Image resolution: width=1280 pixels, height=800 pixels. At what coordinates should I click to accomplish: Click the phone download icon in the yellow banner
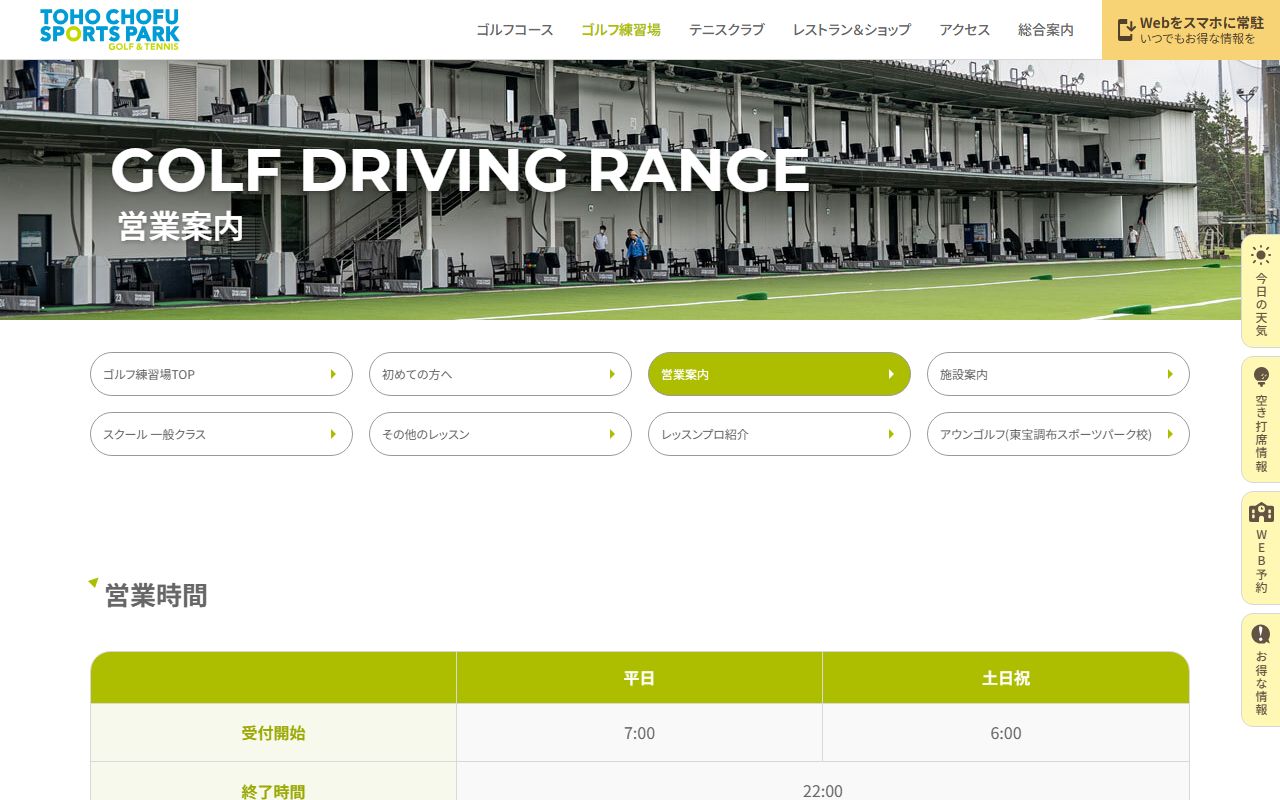coord(1126,30)
